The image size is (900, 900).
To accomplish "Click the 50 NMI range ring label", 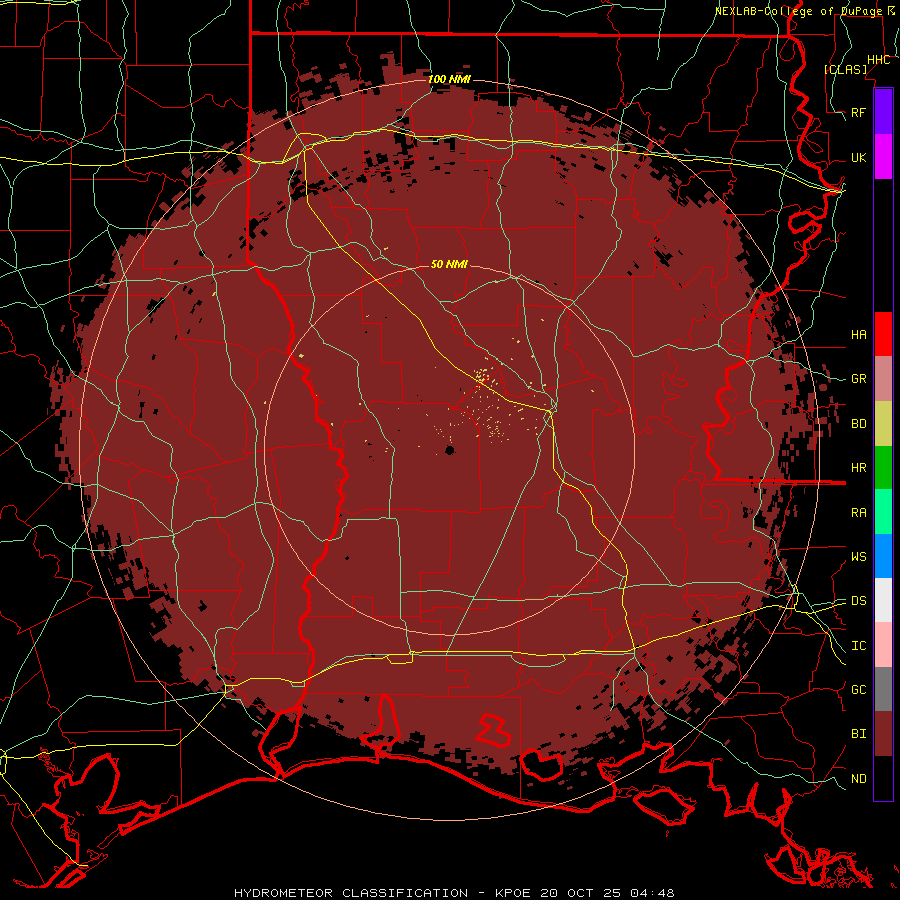I will [x=449, y=264].
